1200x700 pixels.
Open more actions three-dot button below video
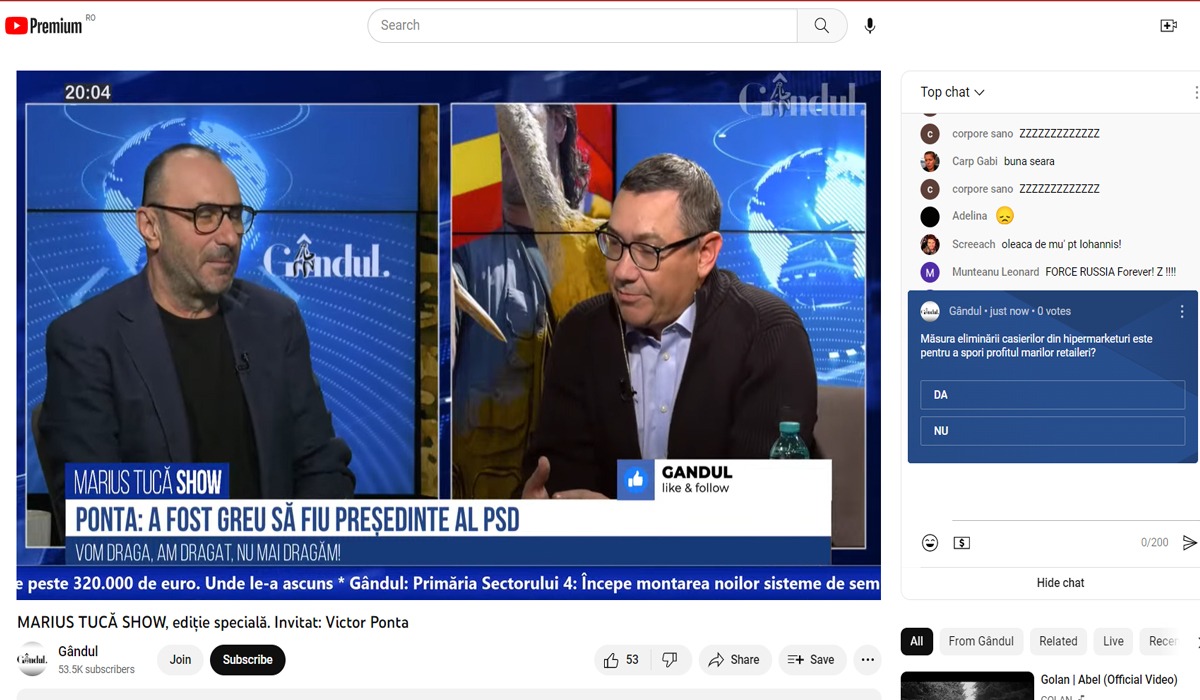pos(868,660)
